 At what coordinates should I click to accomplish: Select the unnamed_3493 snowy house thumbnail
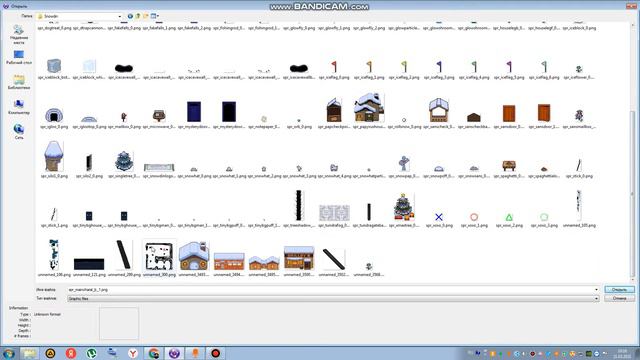194,256
